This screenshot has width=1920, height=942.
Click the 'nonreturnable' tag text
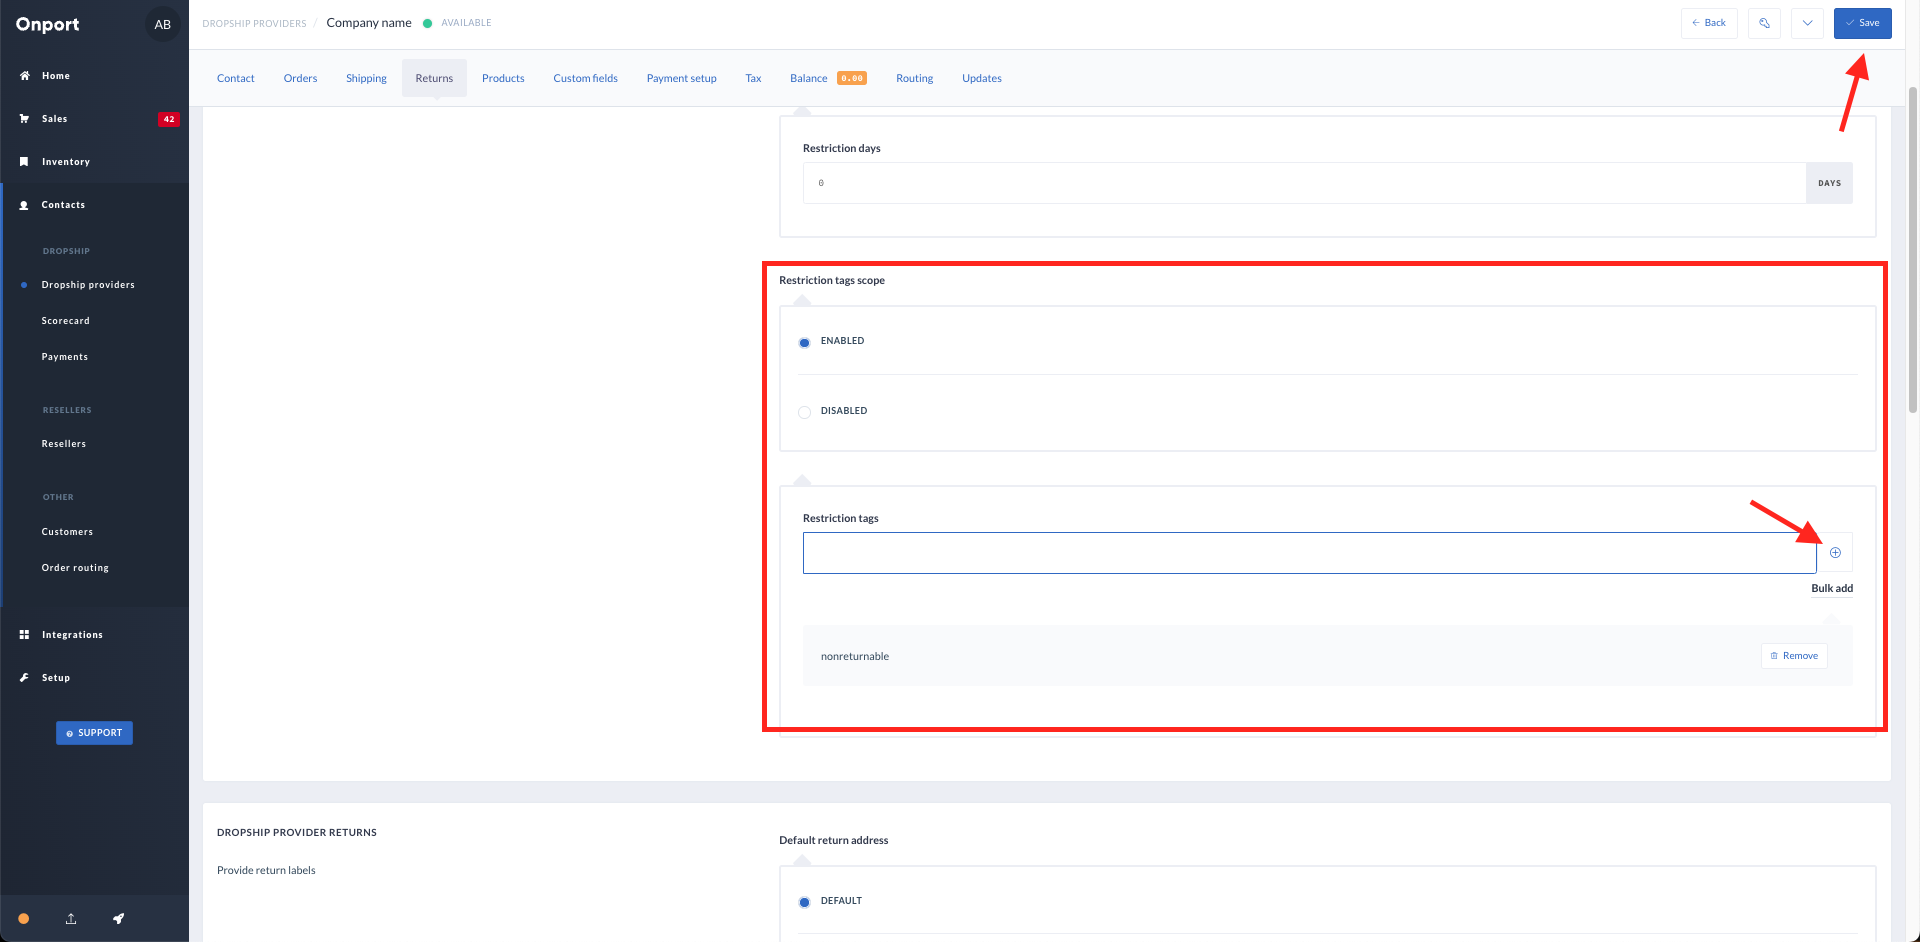(855, 656)
